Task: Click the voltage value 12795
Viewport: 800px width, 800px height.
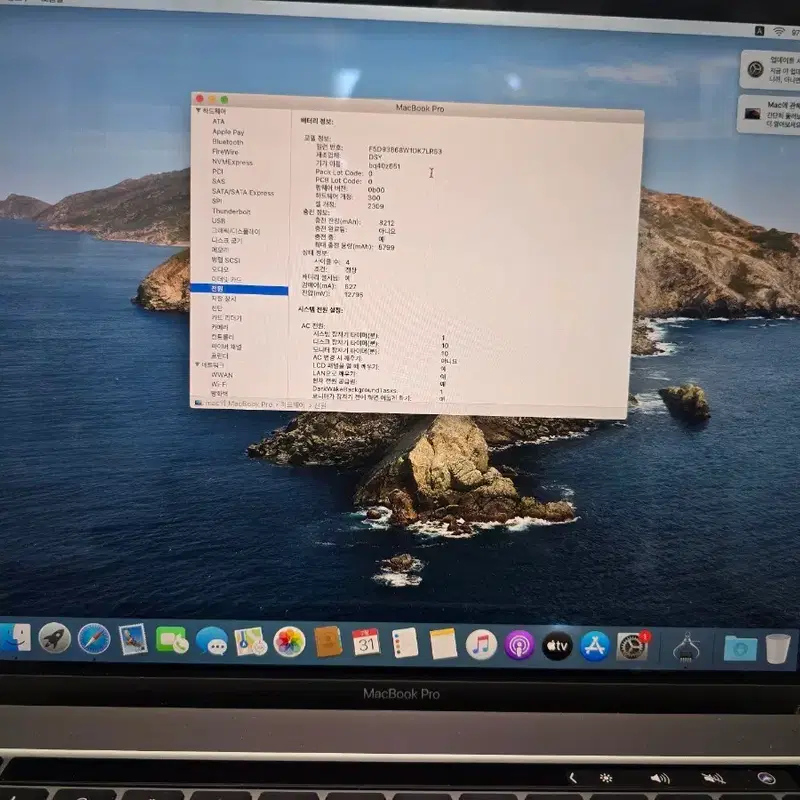Action: (354, 294)
